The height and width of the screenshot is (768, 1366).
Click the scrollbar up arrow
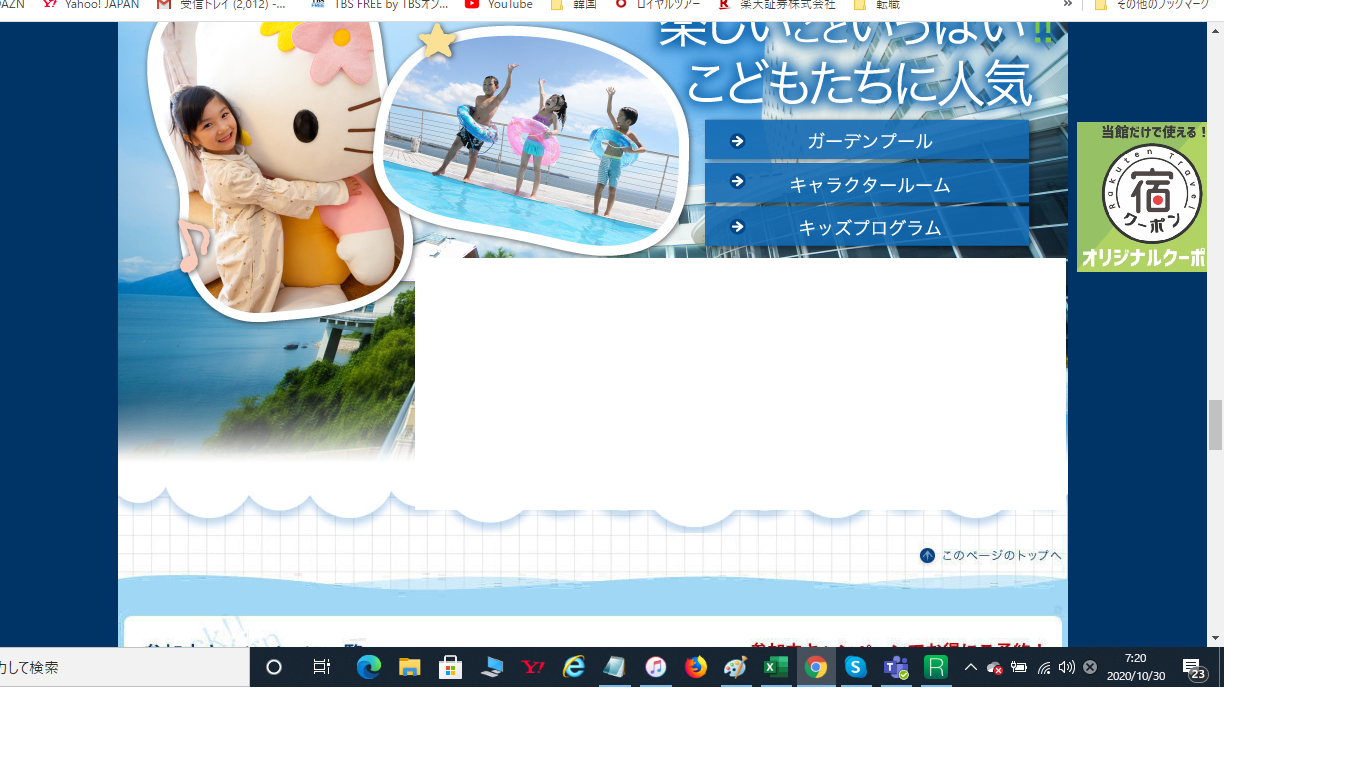1215,31
